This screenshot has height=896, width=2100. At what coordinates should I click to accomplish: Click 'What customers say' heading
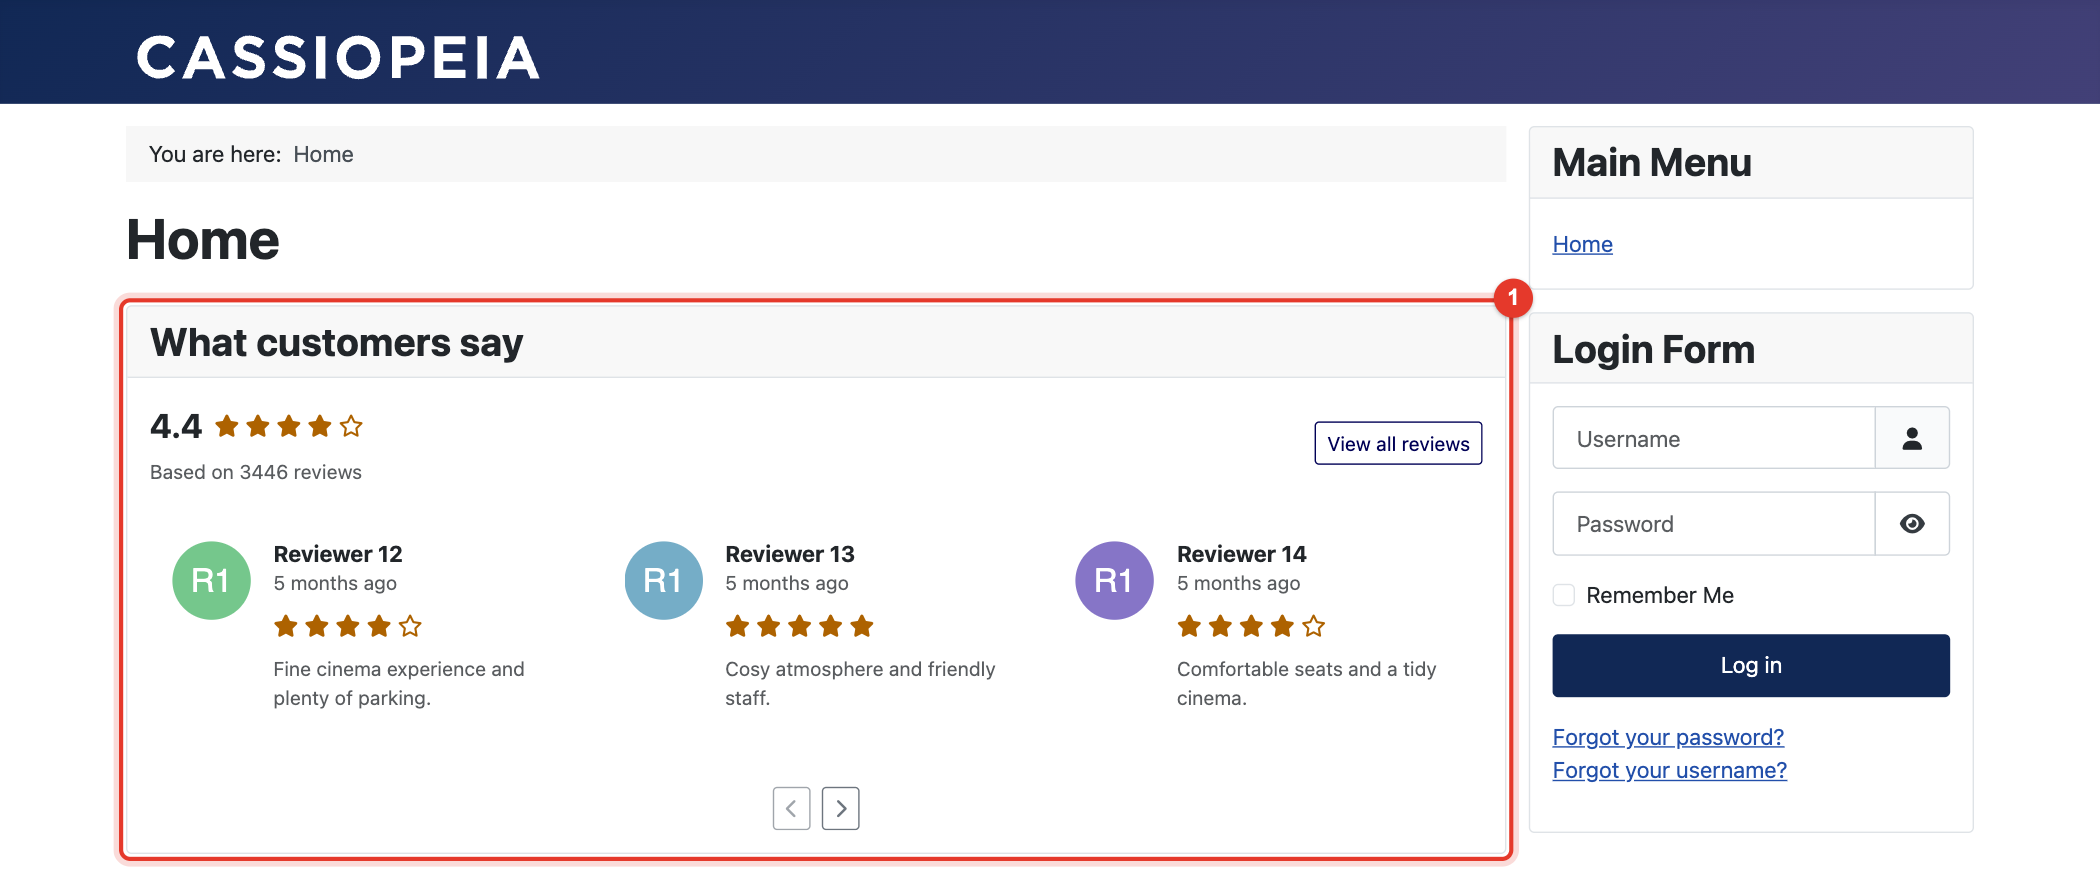coord(337,343)
